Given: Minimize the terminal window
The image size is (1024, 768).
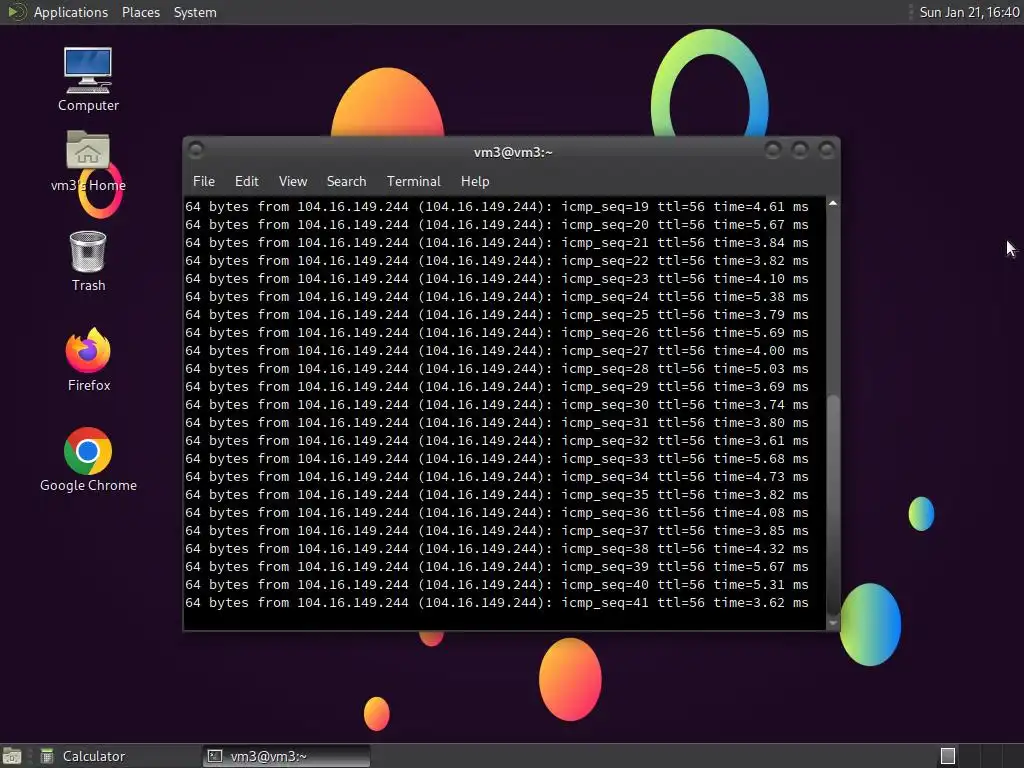Looking at the screenshot, I should pyautogui.click(x=773, y=151).
